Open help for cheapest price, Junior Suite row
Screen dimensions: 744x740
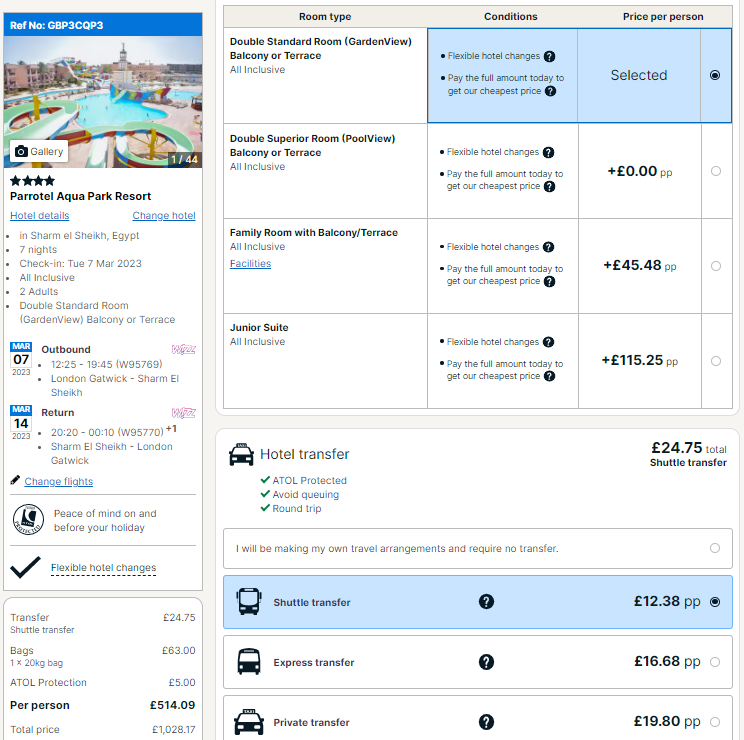click(549, 376)
